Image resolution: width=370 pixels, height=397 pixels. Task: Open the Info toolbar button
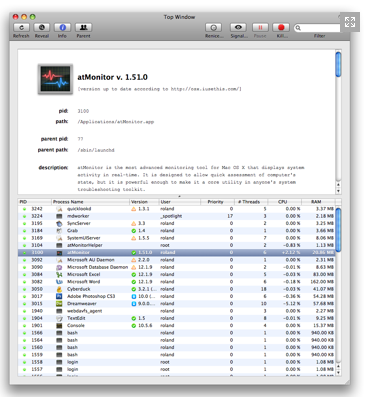pos(62,27)
